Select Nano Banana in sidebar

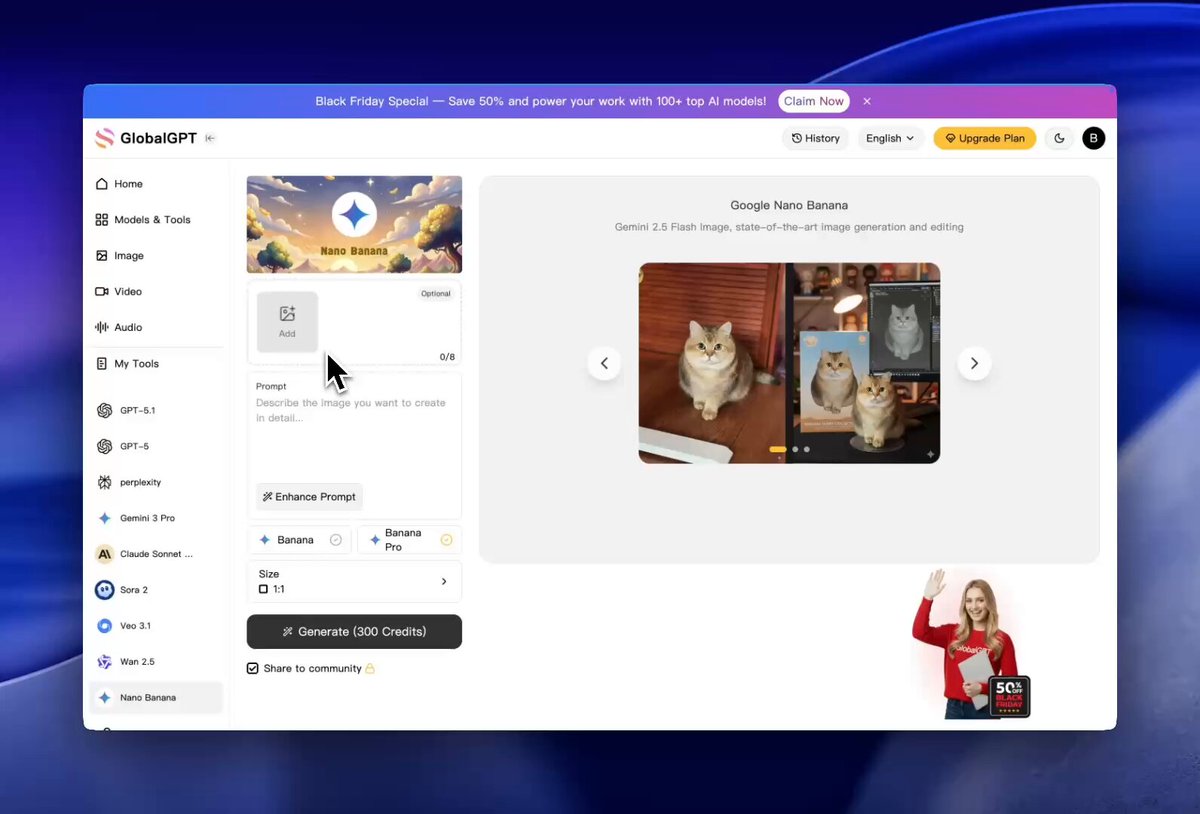point(156,698)
